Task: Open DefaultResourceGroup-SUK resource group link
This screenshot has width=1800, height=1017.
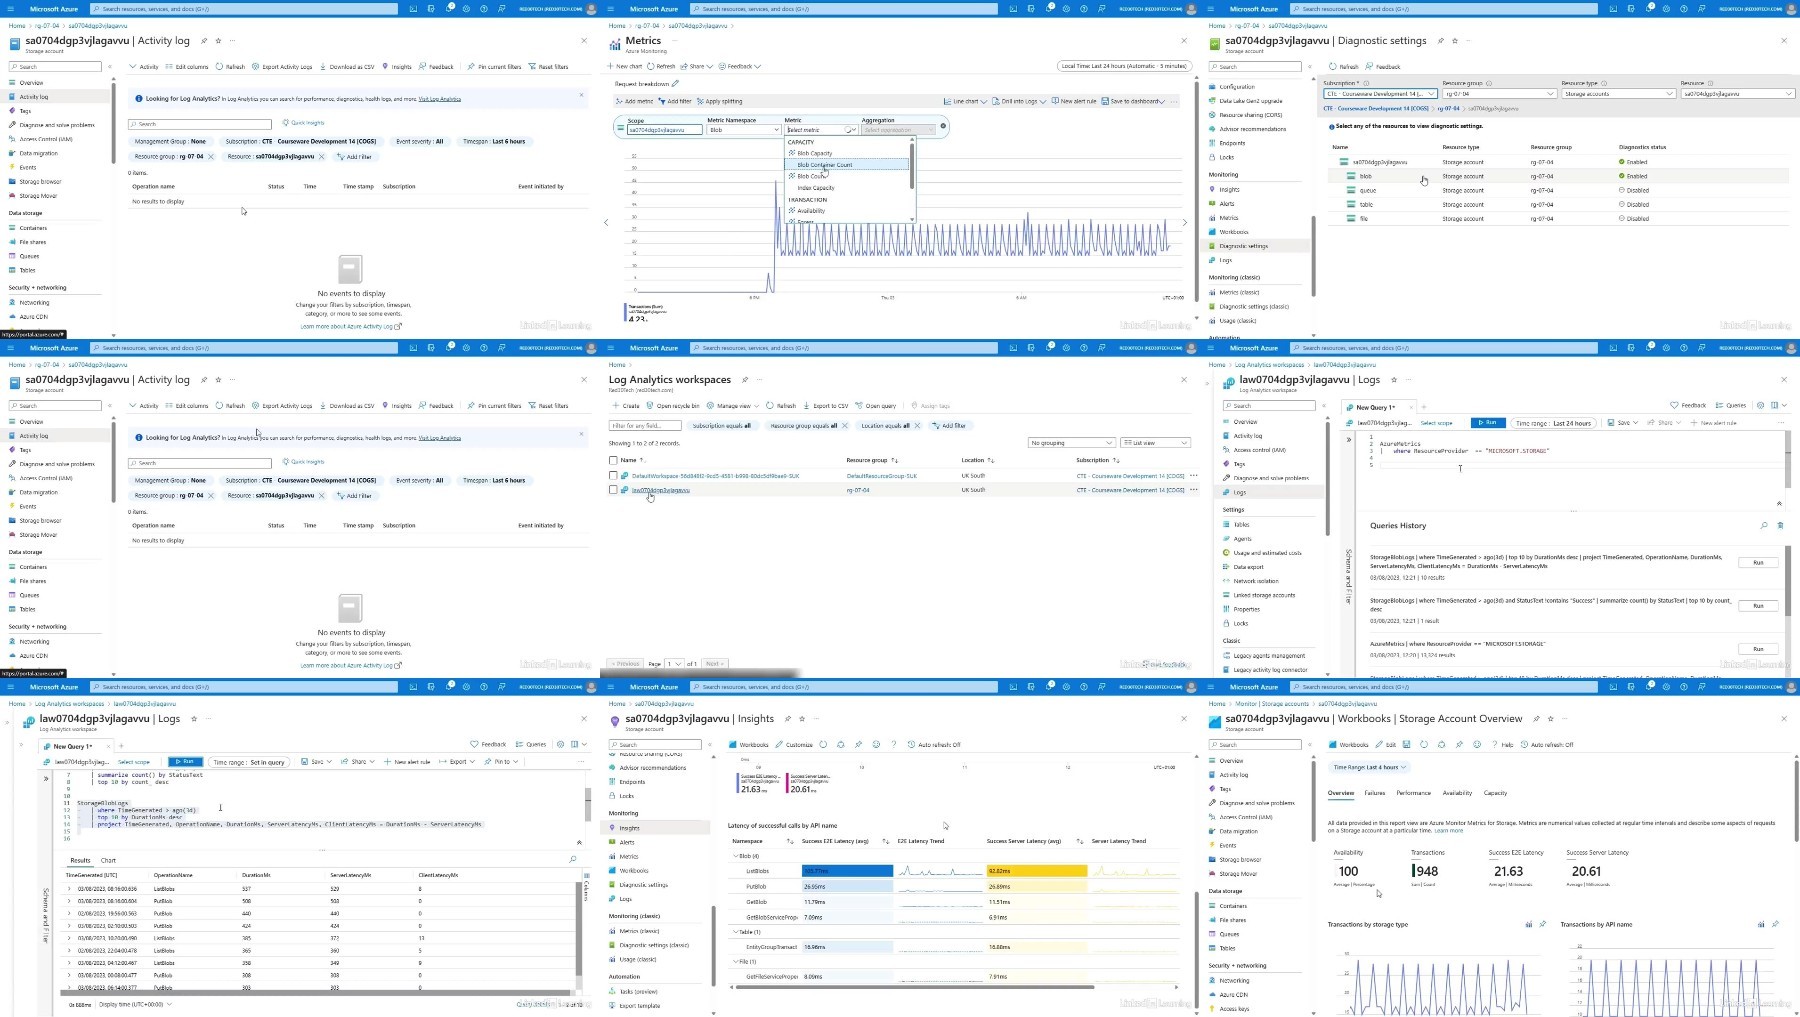Action: pos(881,476)
